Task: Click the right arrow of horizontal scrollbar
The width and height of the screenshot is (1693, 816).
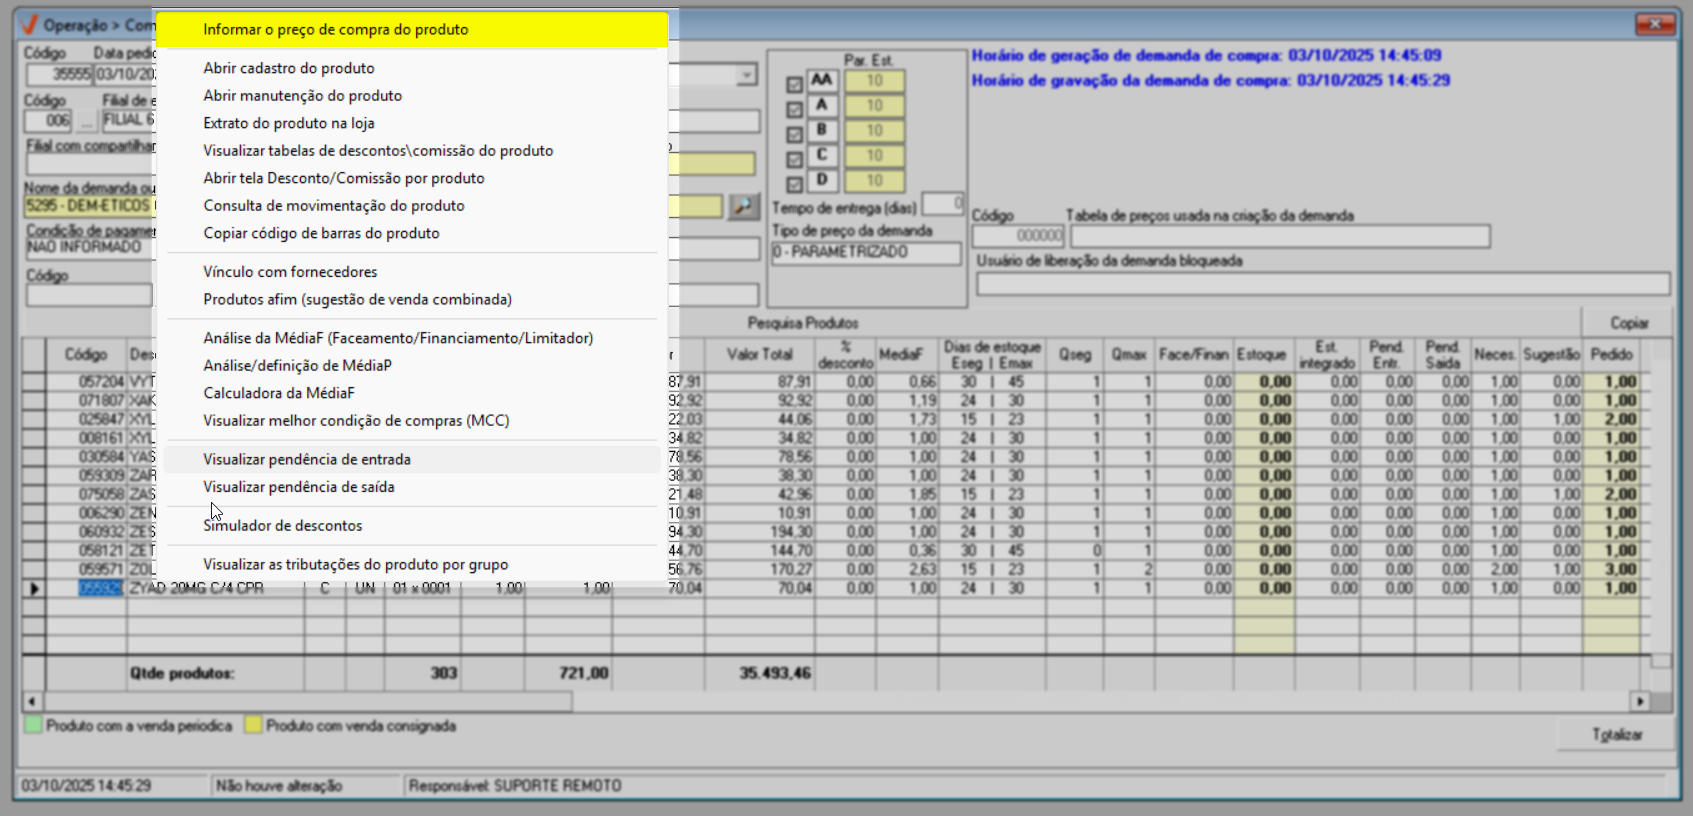Action: (x=1639, y=702)
